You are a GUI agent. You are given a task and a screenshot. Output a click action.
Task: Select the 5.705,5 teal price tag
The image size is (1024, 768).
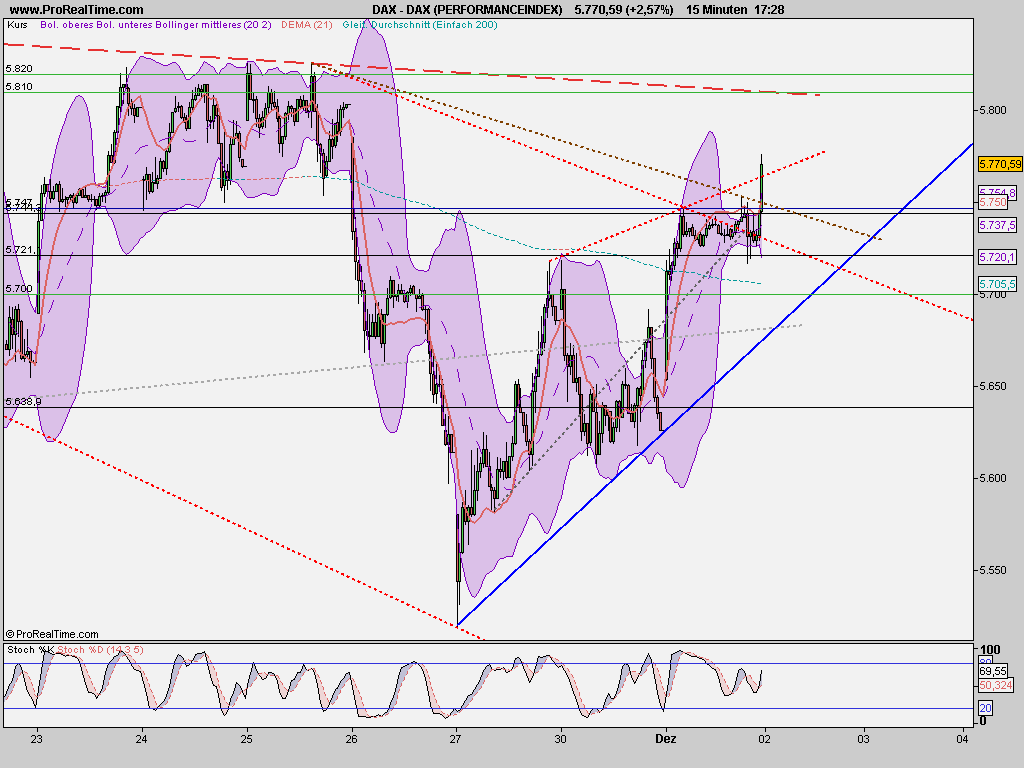point(997,285)
